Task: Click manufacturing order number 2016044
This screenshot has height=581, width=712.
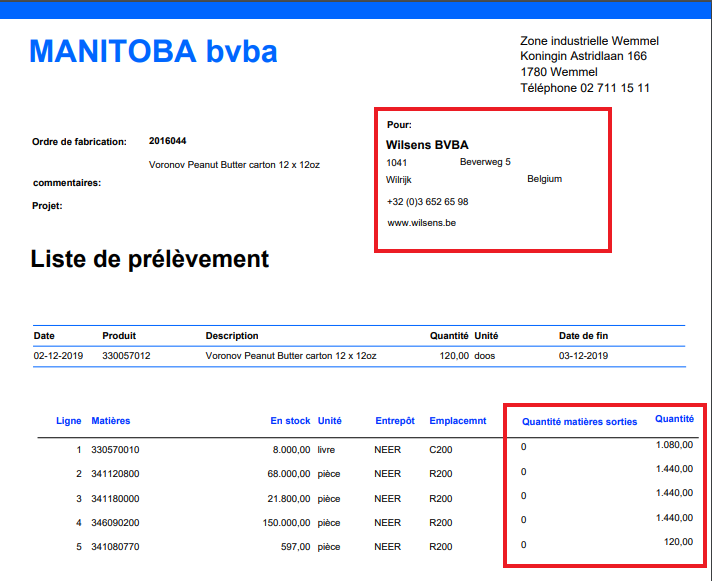Action: point(168,141)
